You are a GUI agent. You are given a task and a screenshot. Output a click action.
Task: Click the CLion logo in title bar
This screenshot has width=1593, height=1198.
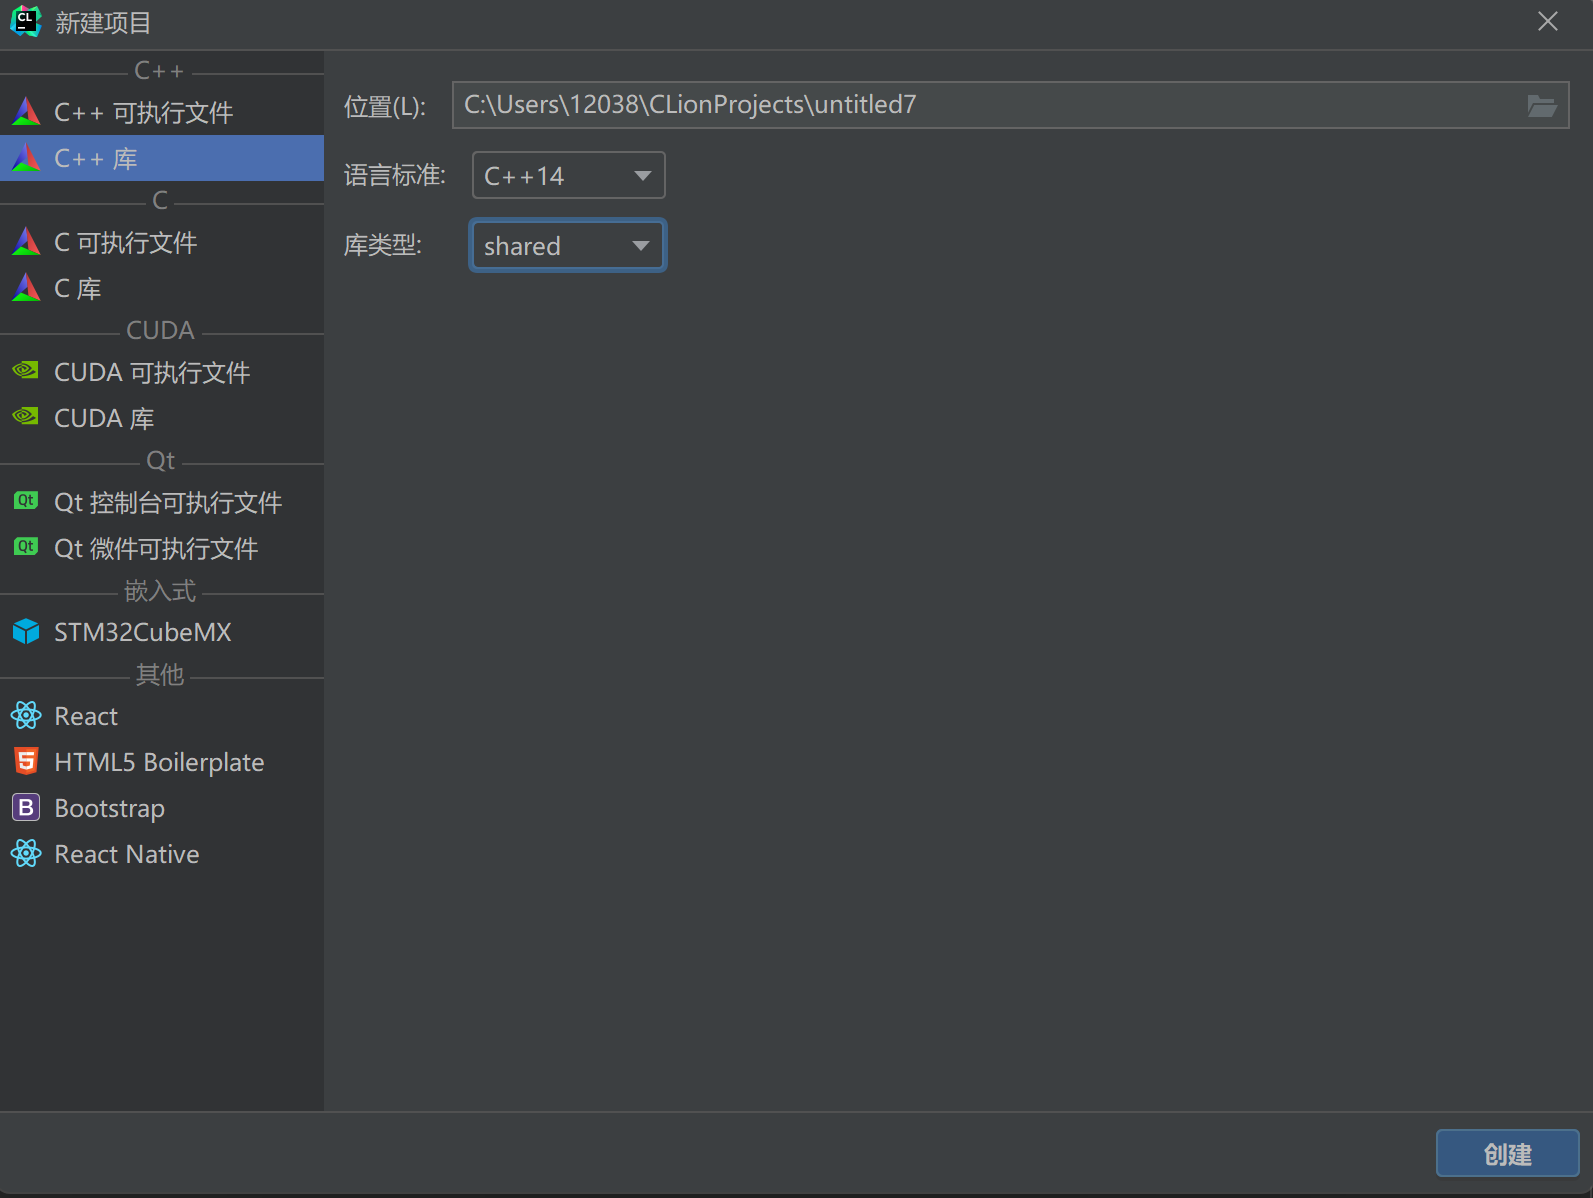pos(25,21)
